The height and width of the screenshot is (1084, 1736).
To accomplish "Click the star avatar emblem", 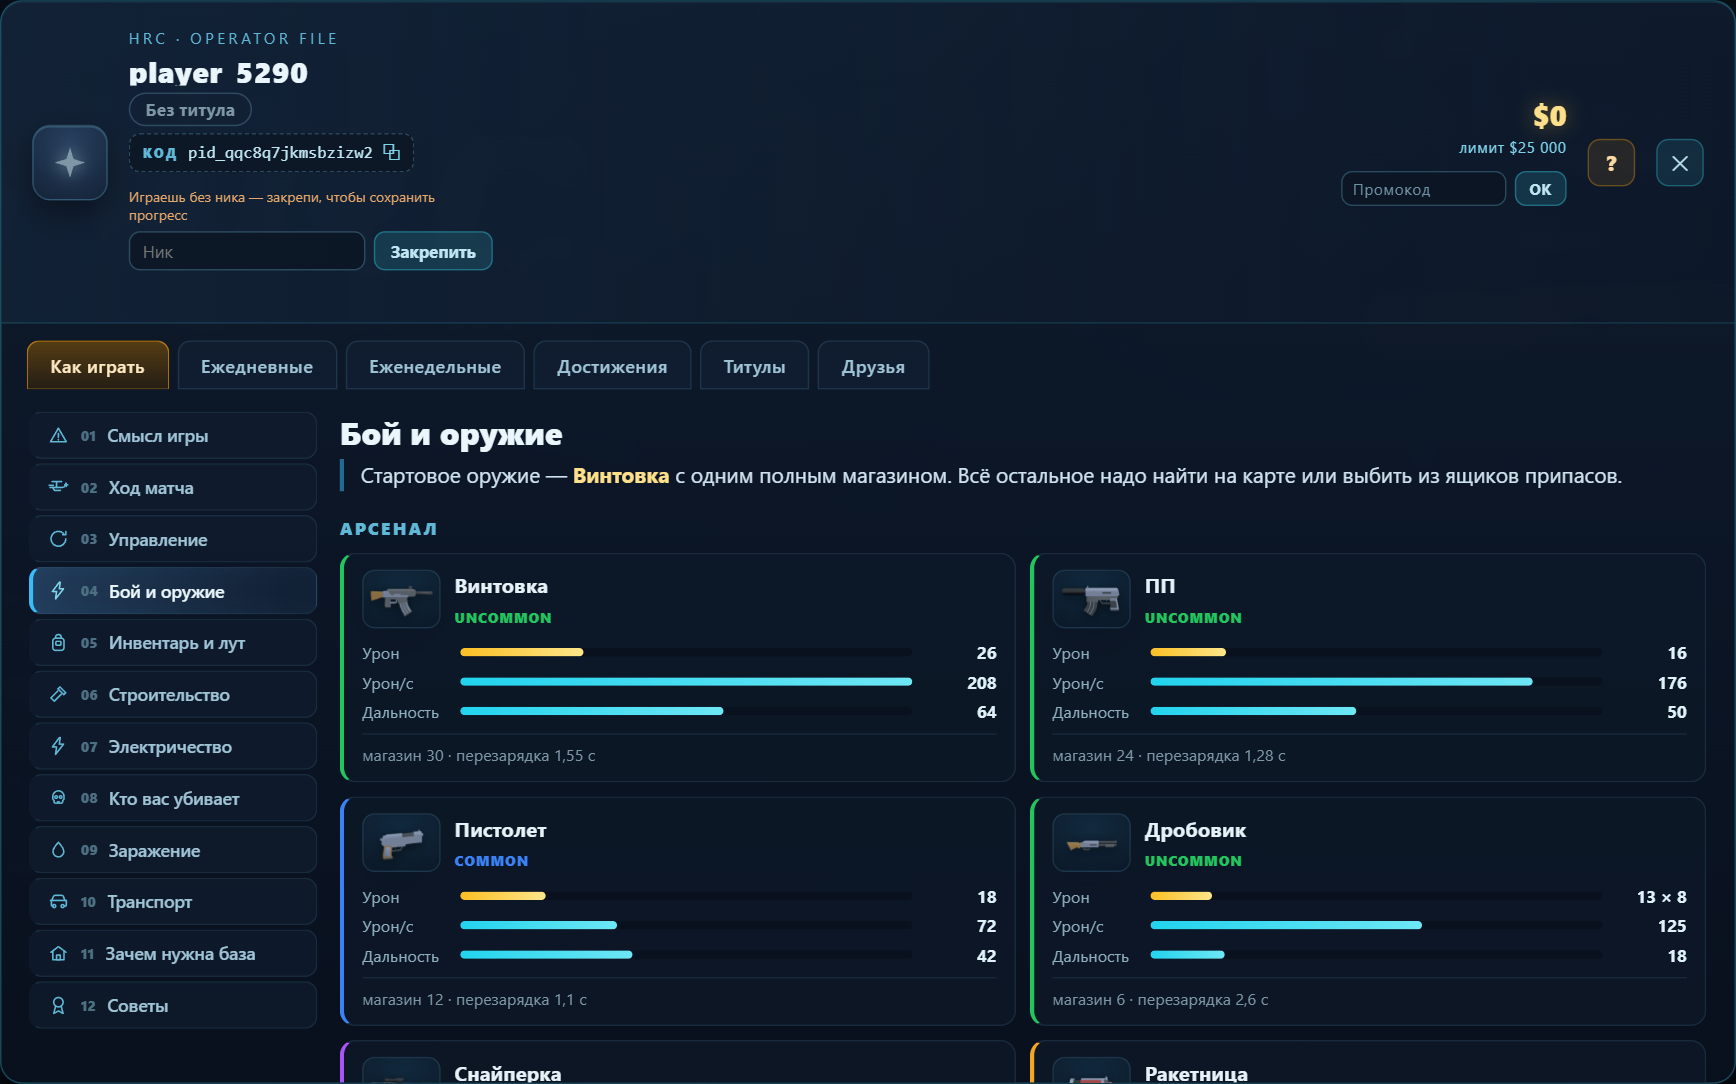I will (x=70, y=163).
